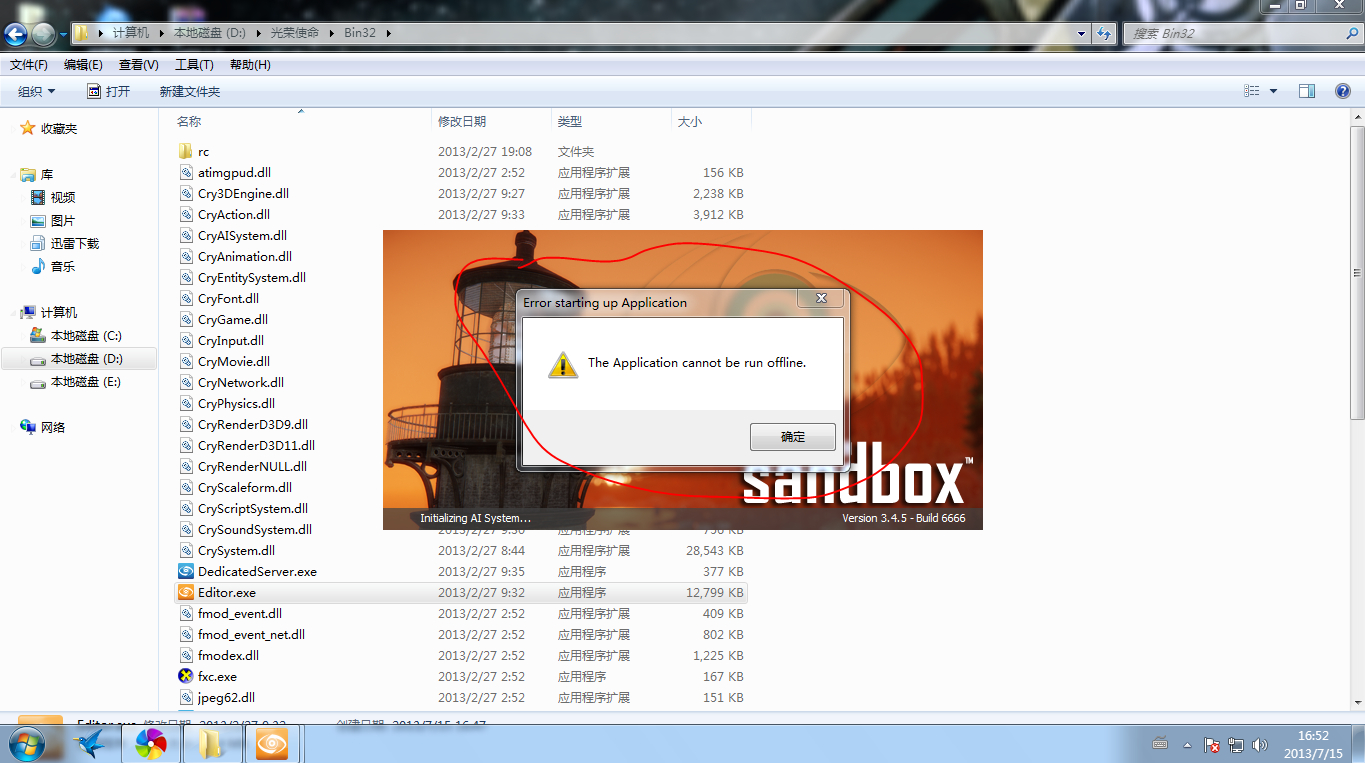Select the 网络 network icon in the navigation pane
Image resolution: width=1365 pixels, height=763 pixels.
tap(28, 427)
